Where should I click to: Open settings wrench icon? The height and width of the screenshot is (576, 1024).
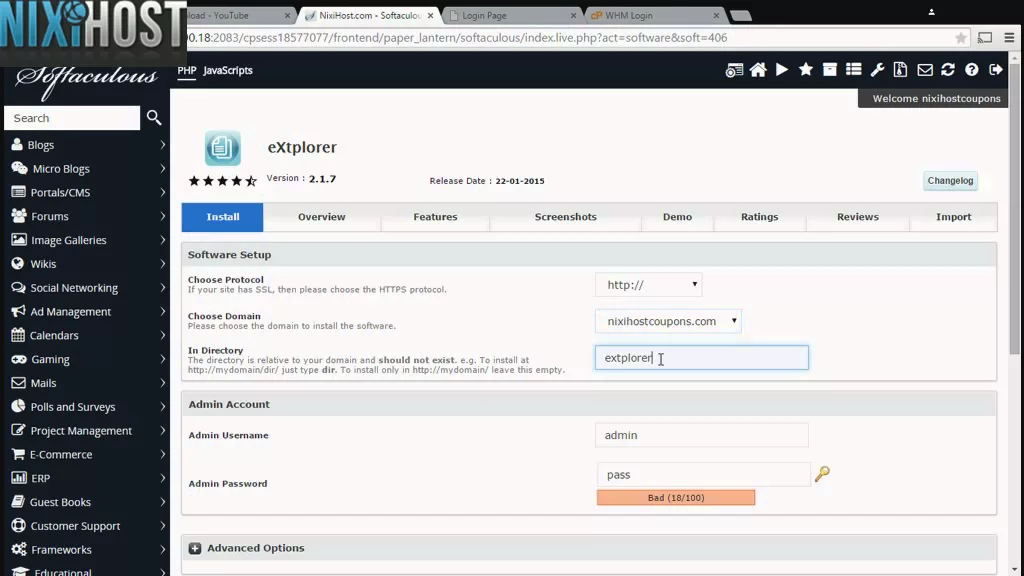[877, 70]
